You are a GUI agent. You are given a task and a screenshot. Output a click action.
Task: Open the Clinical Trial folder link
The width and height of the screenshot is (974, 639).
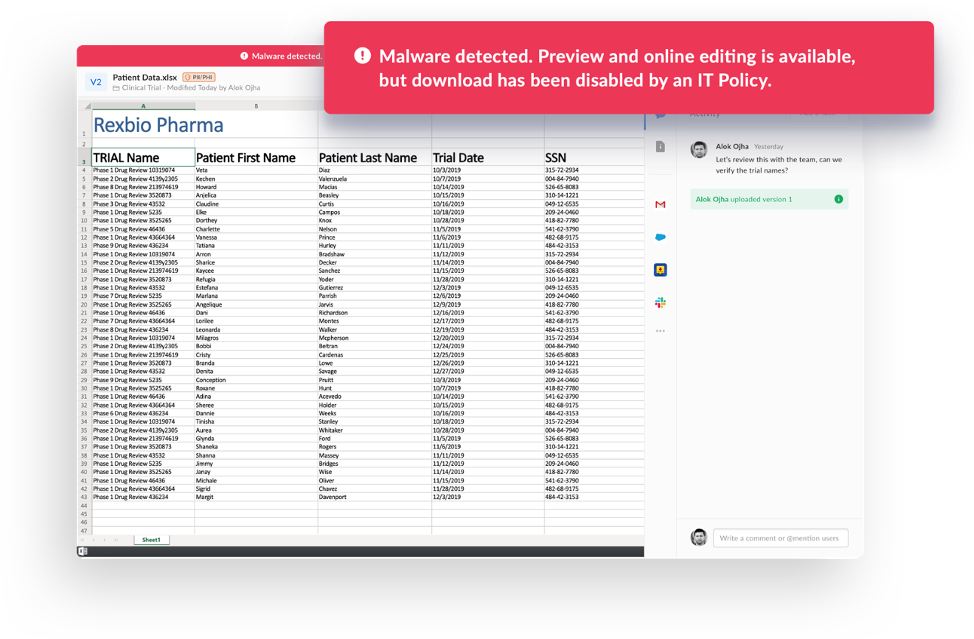pos(142,88)
